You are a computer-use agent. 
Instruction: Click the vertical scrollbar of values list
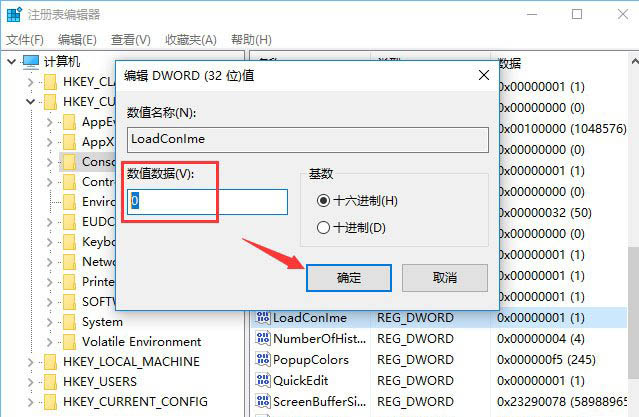click(631, 280)
